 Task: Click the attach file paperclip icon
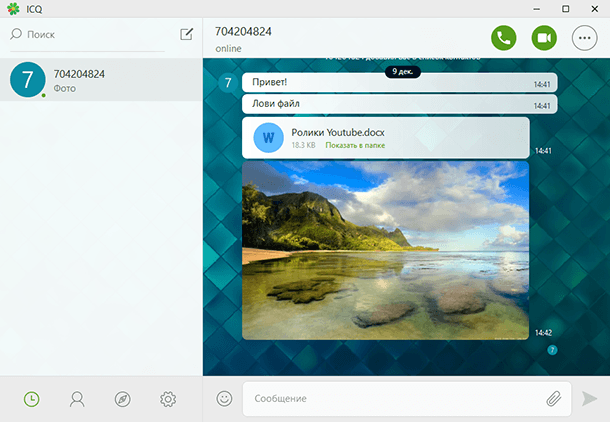tap(553, 399)
